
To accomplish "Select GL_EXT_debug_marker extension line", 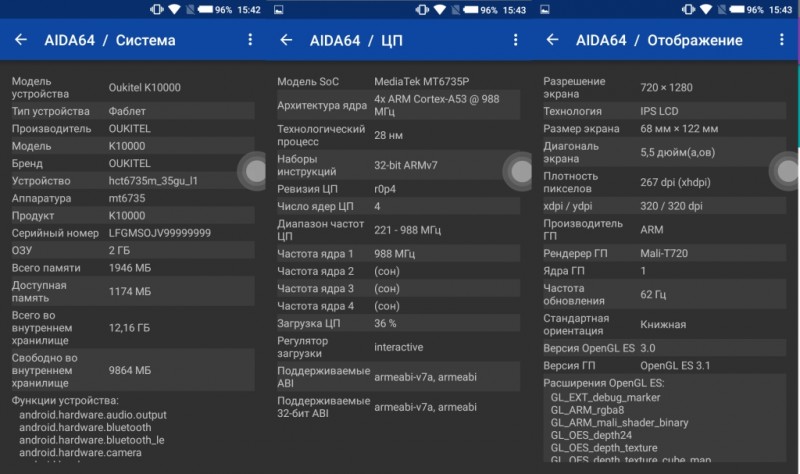I will point(605,397).
